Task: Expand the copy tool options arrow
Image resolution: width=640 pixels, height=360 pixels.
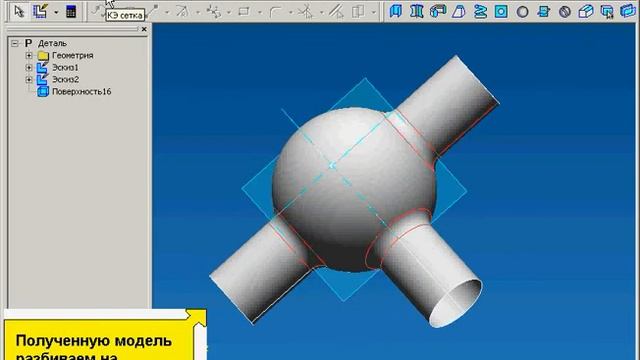Action: point(373,12)
